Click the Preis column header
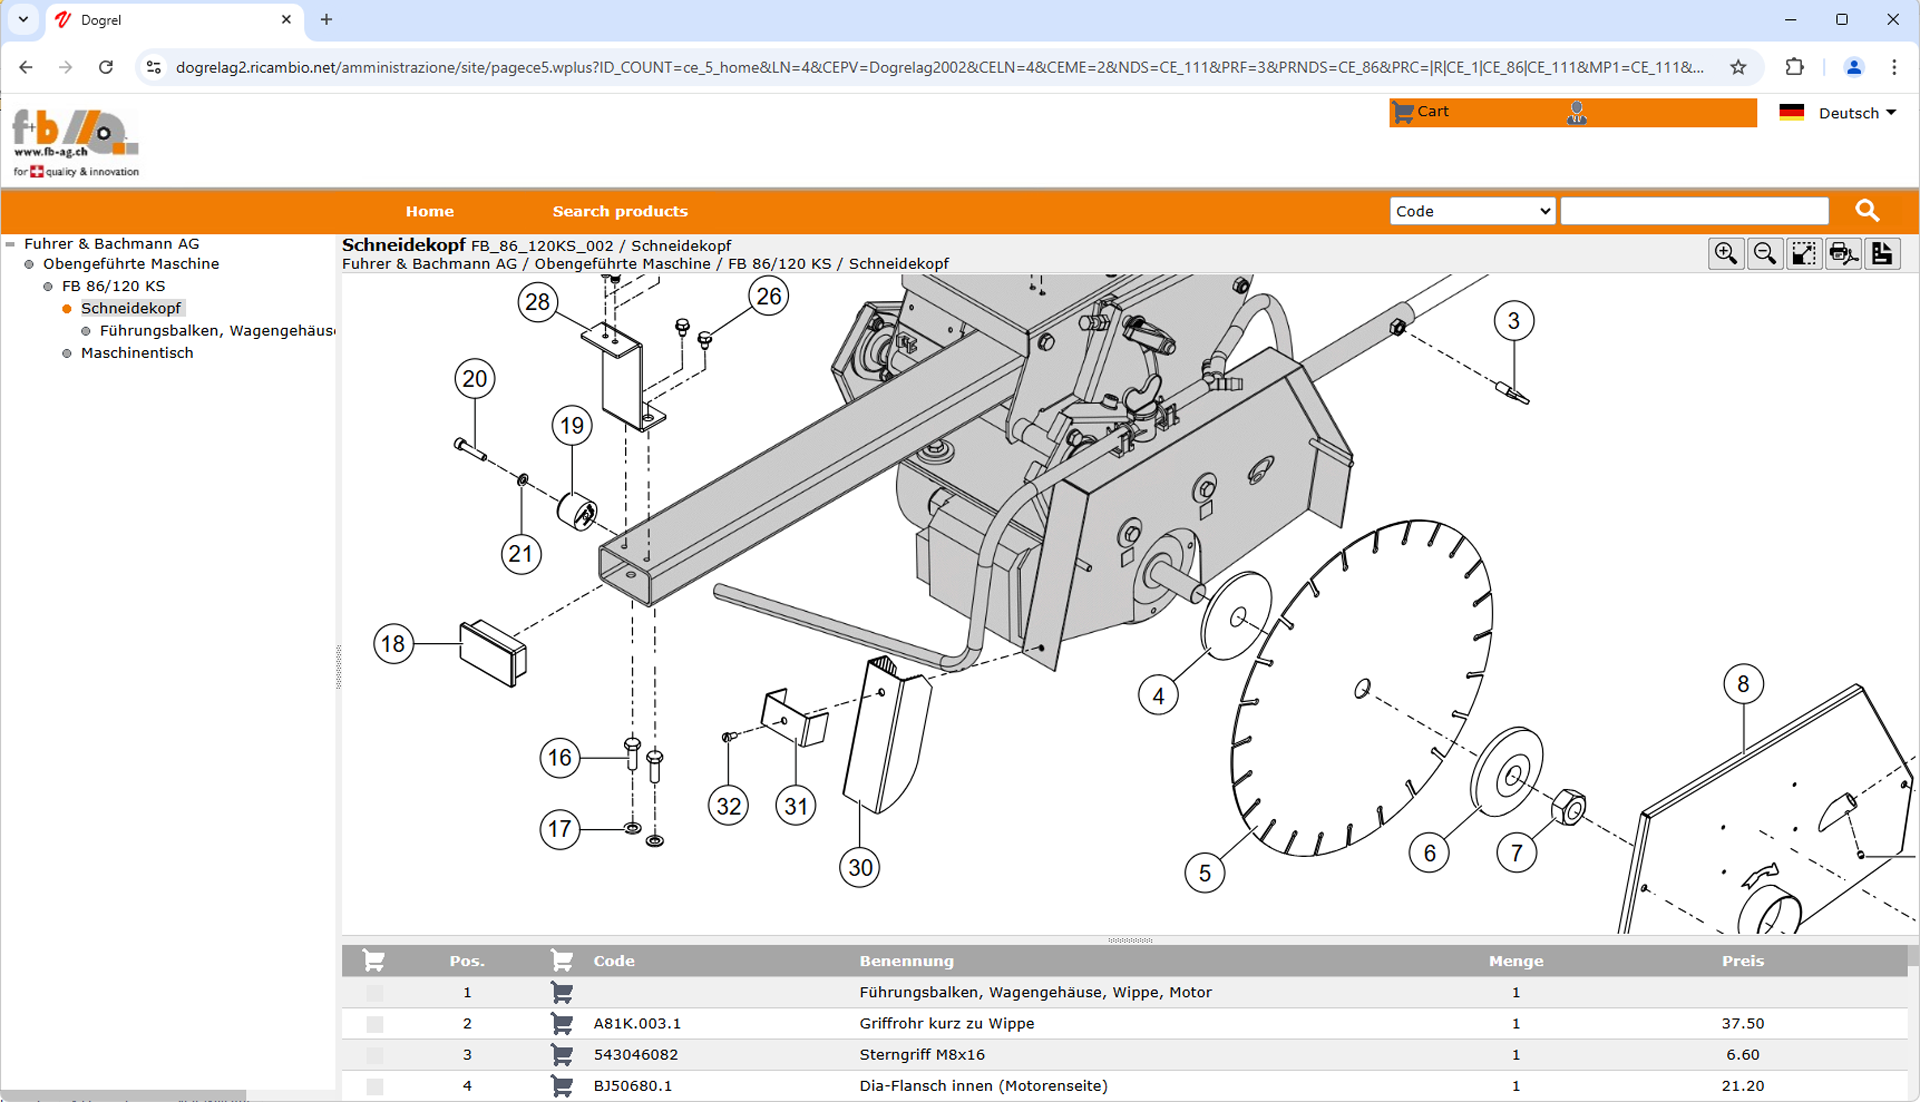The image size is (1920, 1105). point(1742,961)
